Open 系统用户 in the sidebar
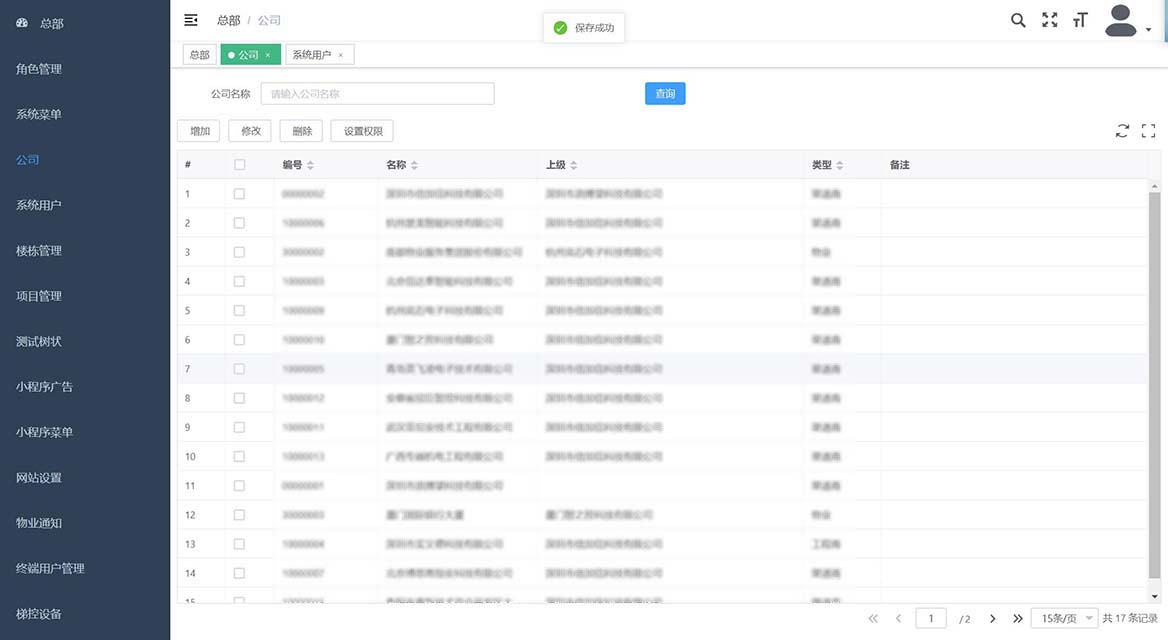 (x=39, y=205)
